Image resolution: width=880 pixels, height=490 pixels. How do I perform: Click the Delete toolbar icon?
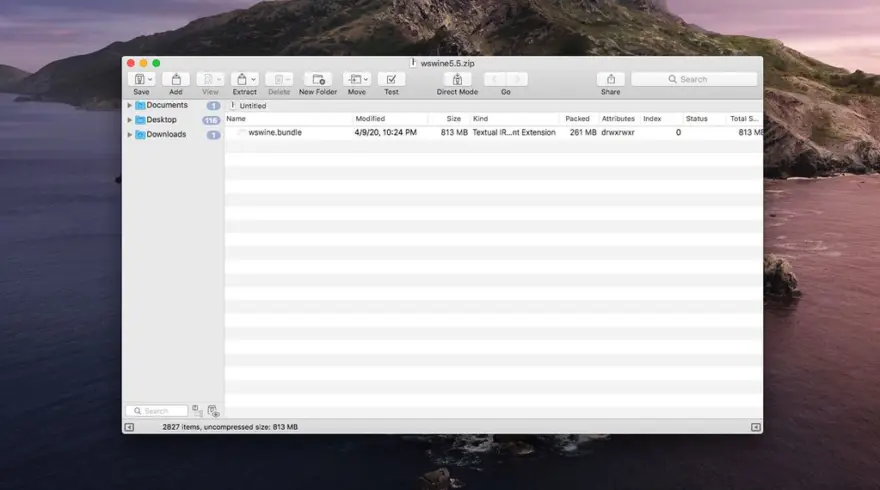278,80
